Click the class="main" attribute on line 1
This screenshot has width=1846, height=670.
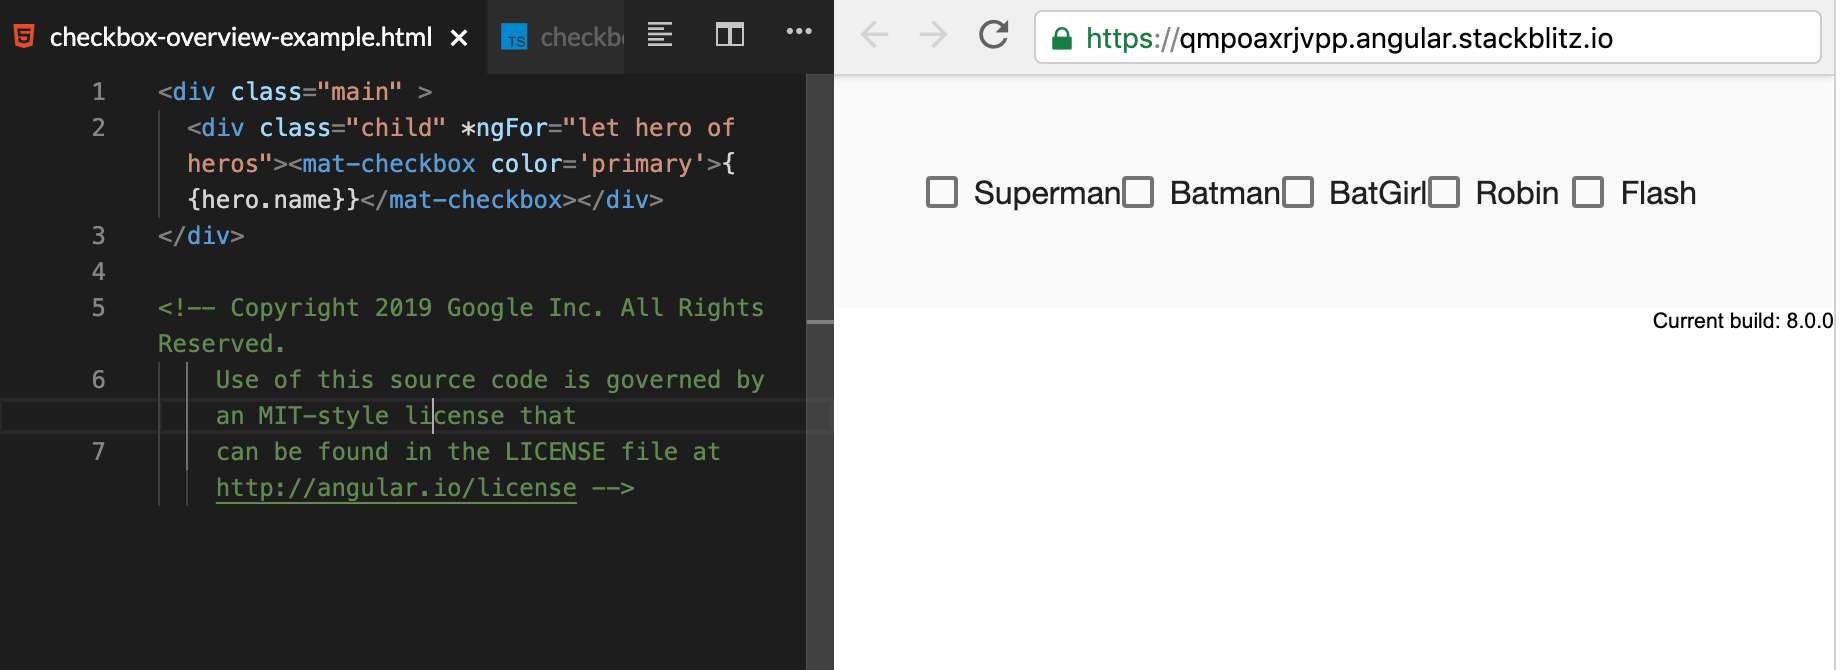pyautogui.click(x=316, y=92)
